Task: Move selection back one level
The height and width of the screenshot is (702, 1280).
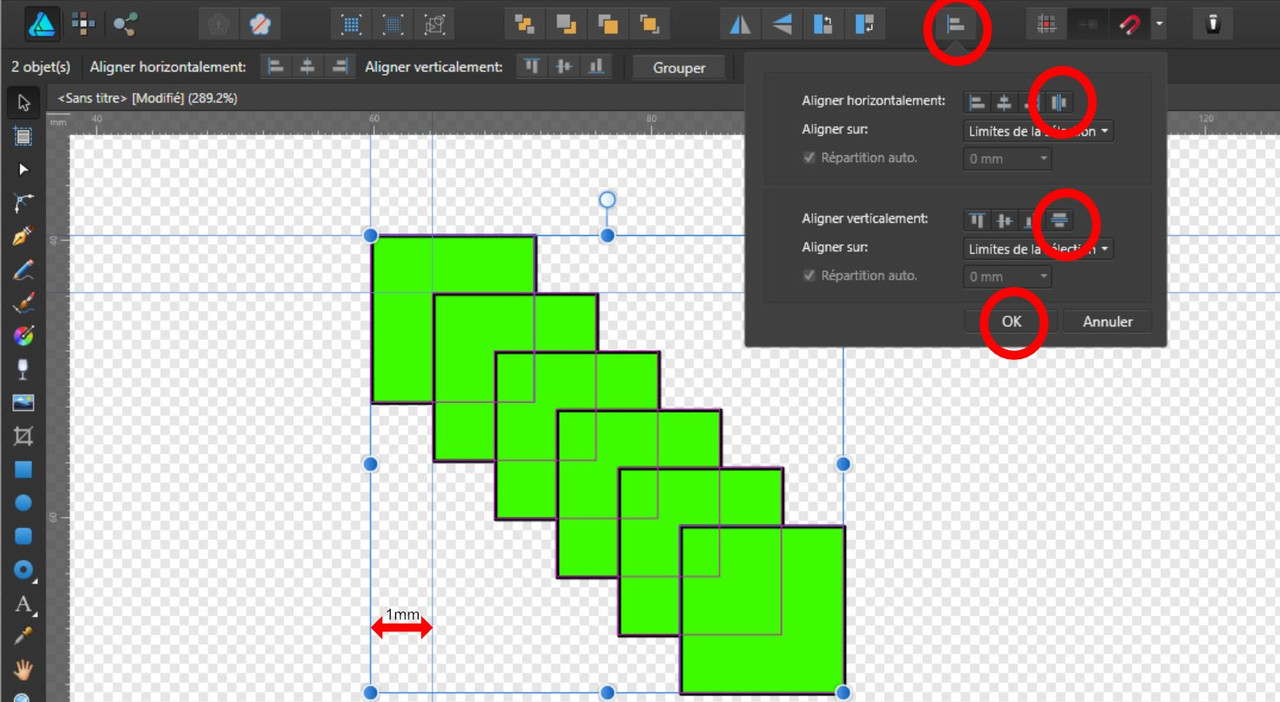Action: pyautogui.click(x=566, y=23)
